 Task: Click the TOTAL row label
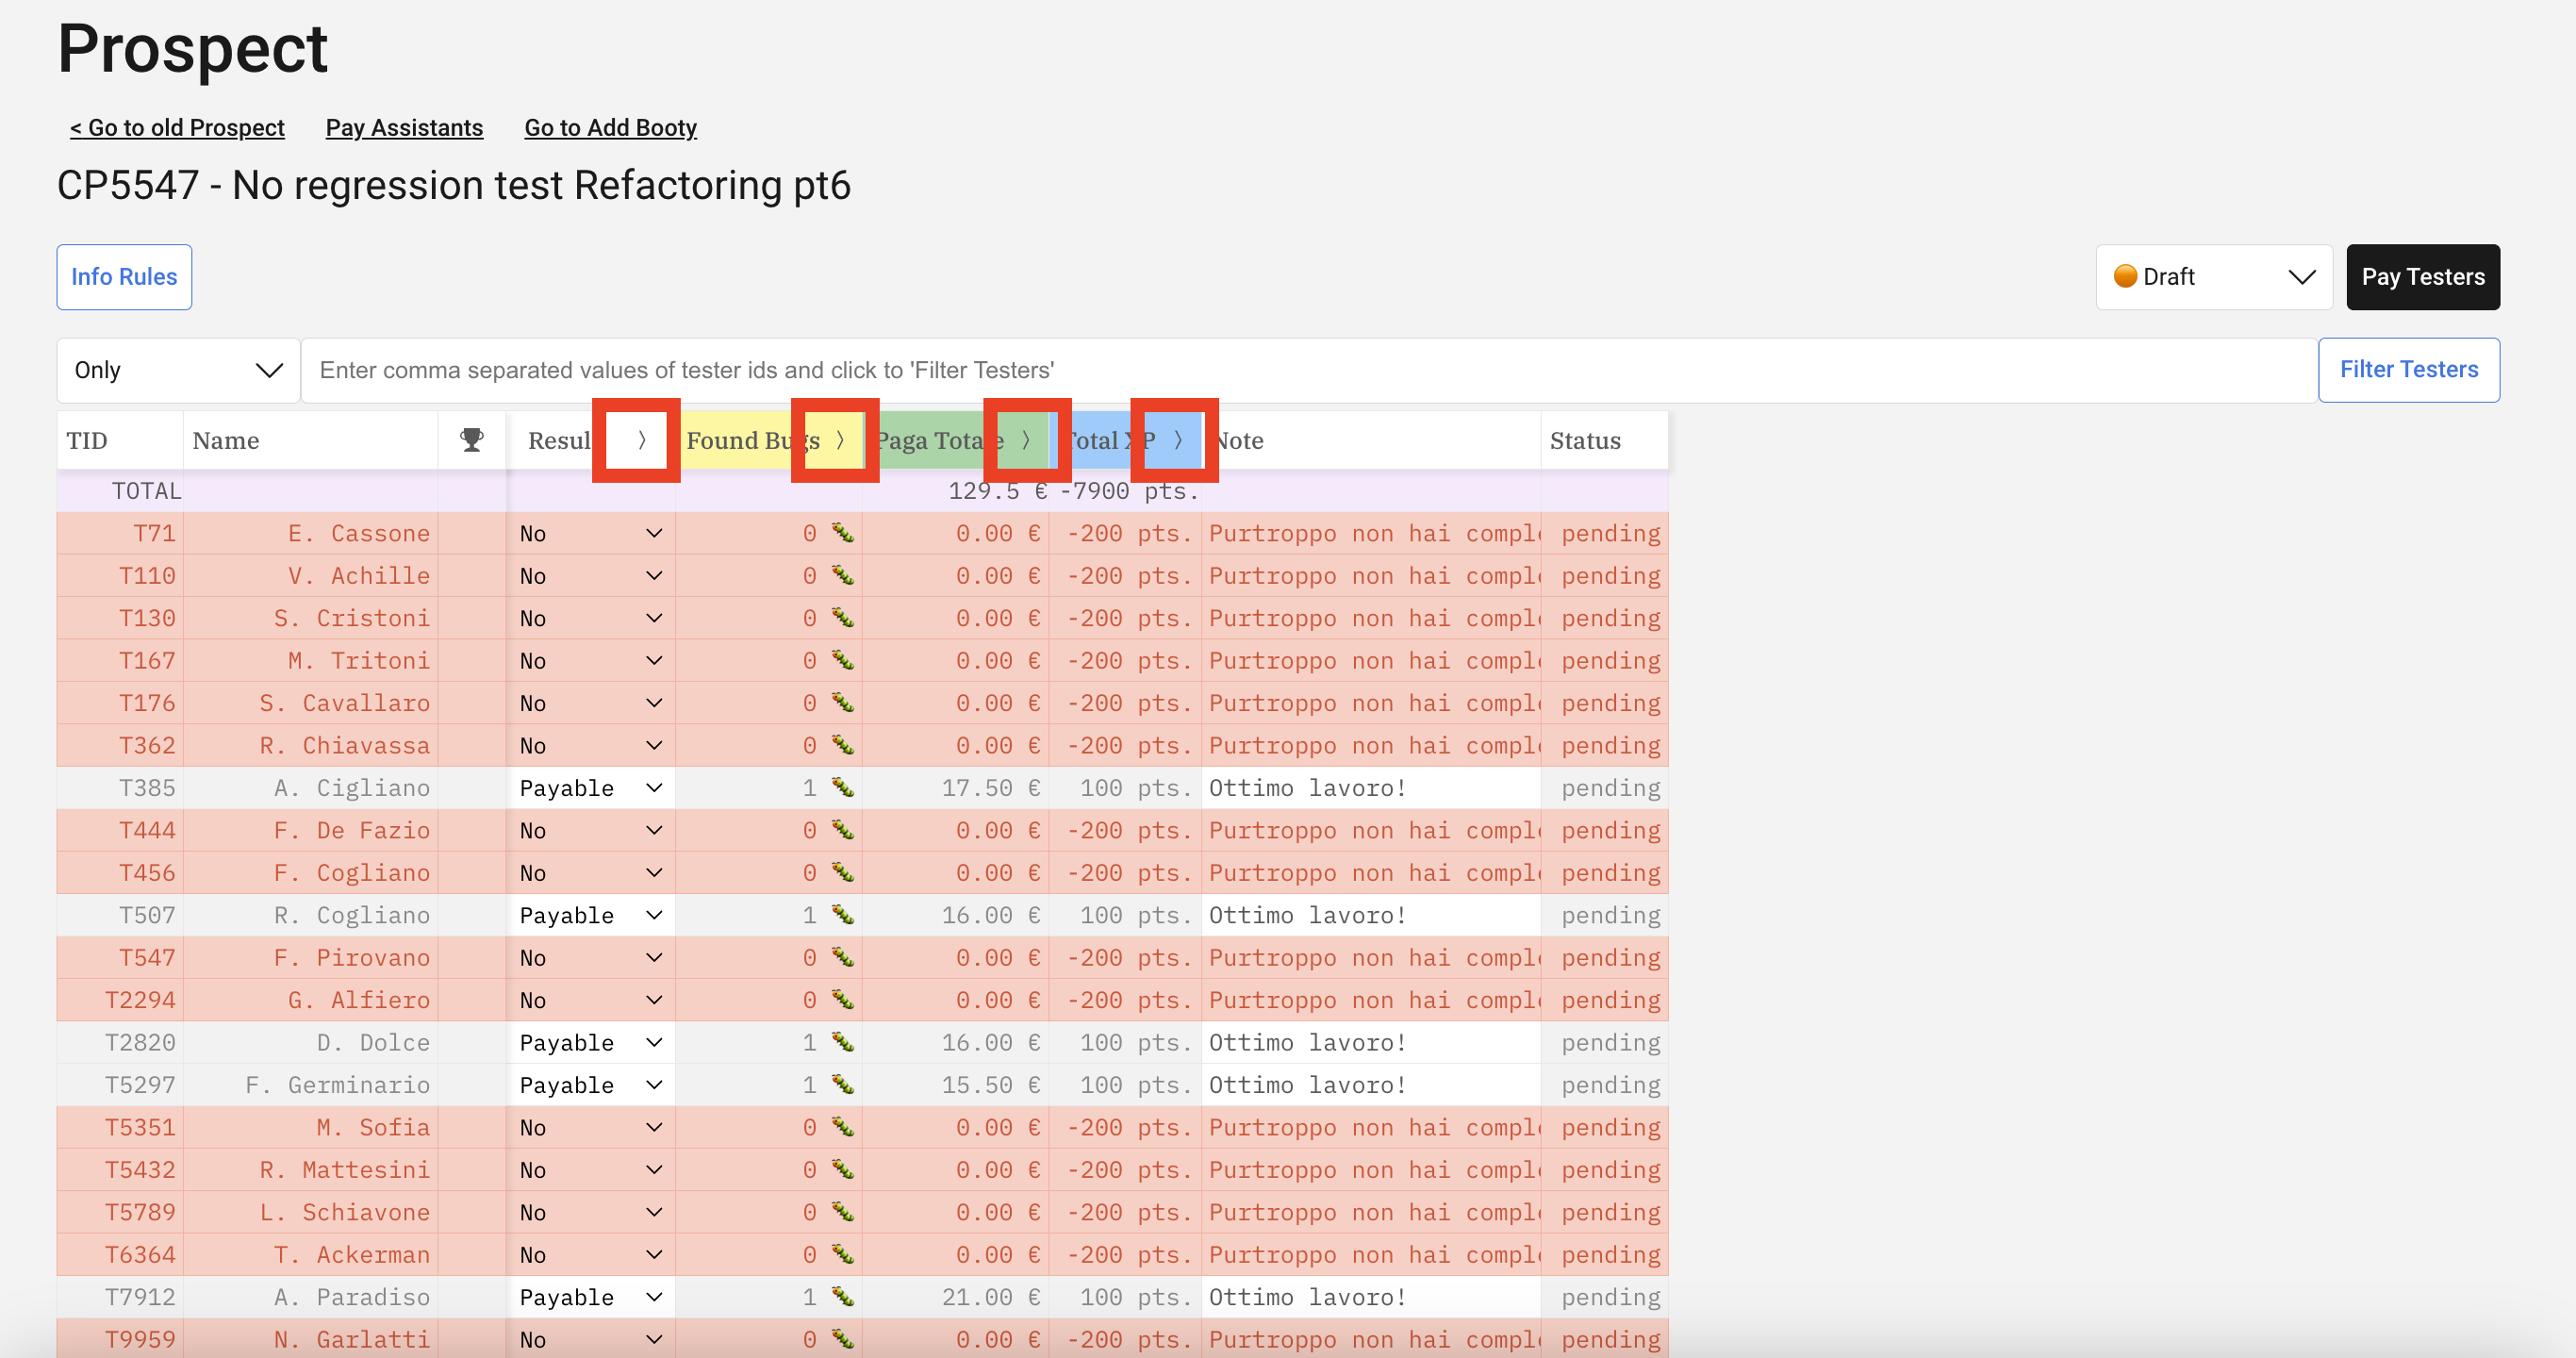(x=146, y=491)
